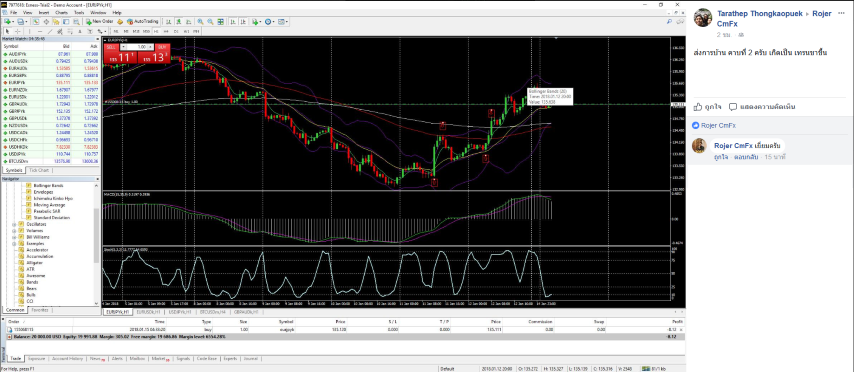Open the Tick Chart tab
Screen dimensions: 854x372
38,170
